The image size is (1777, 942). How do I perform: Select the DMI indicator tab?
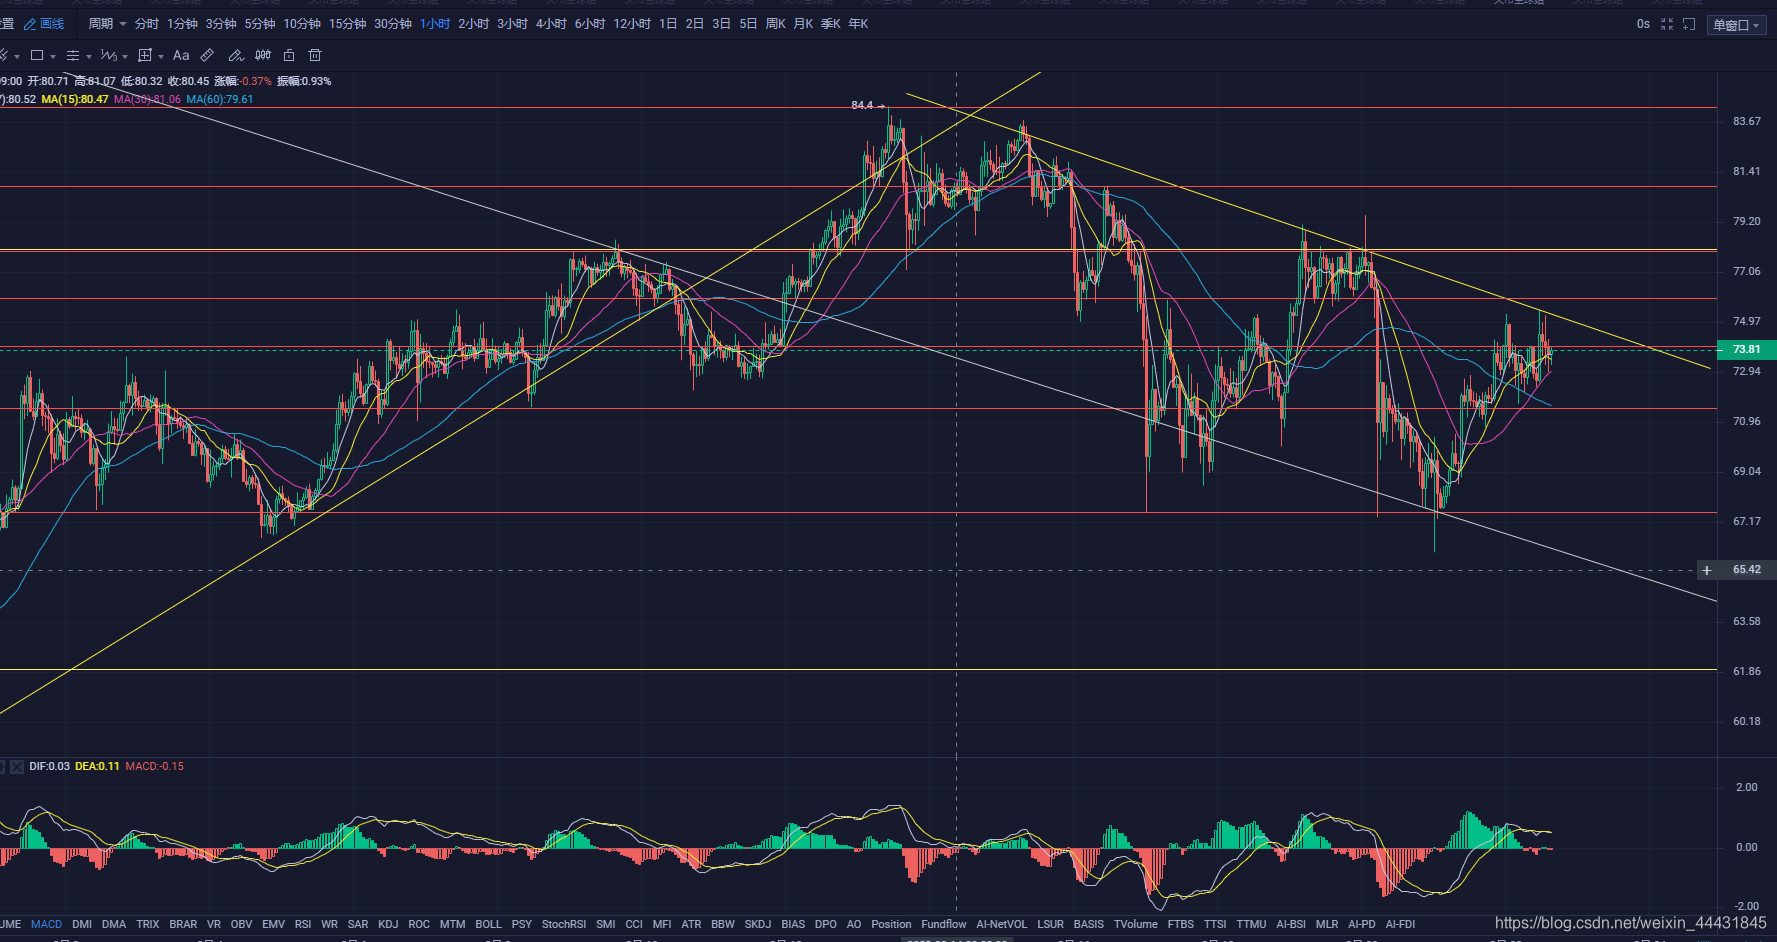82,925
